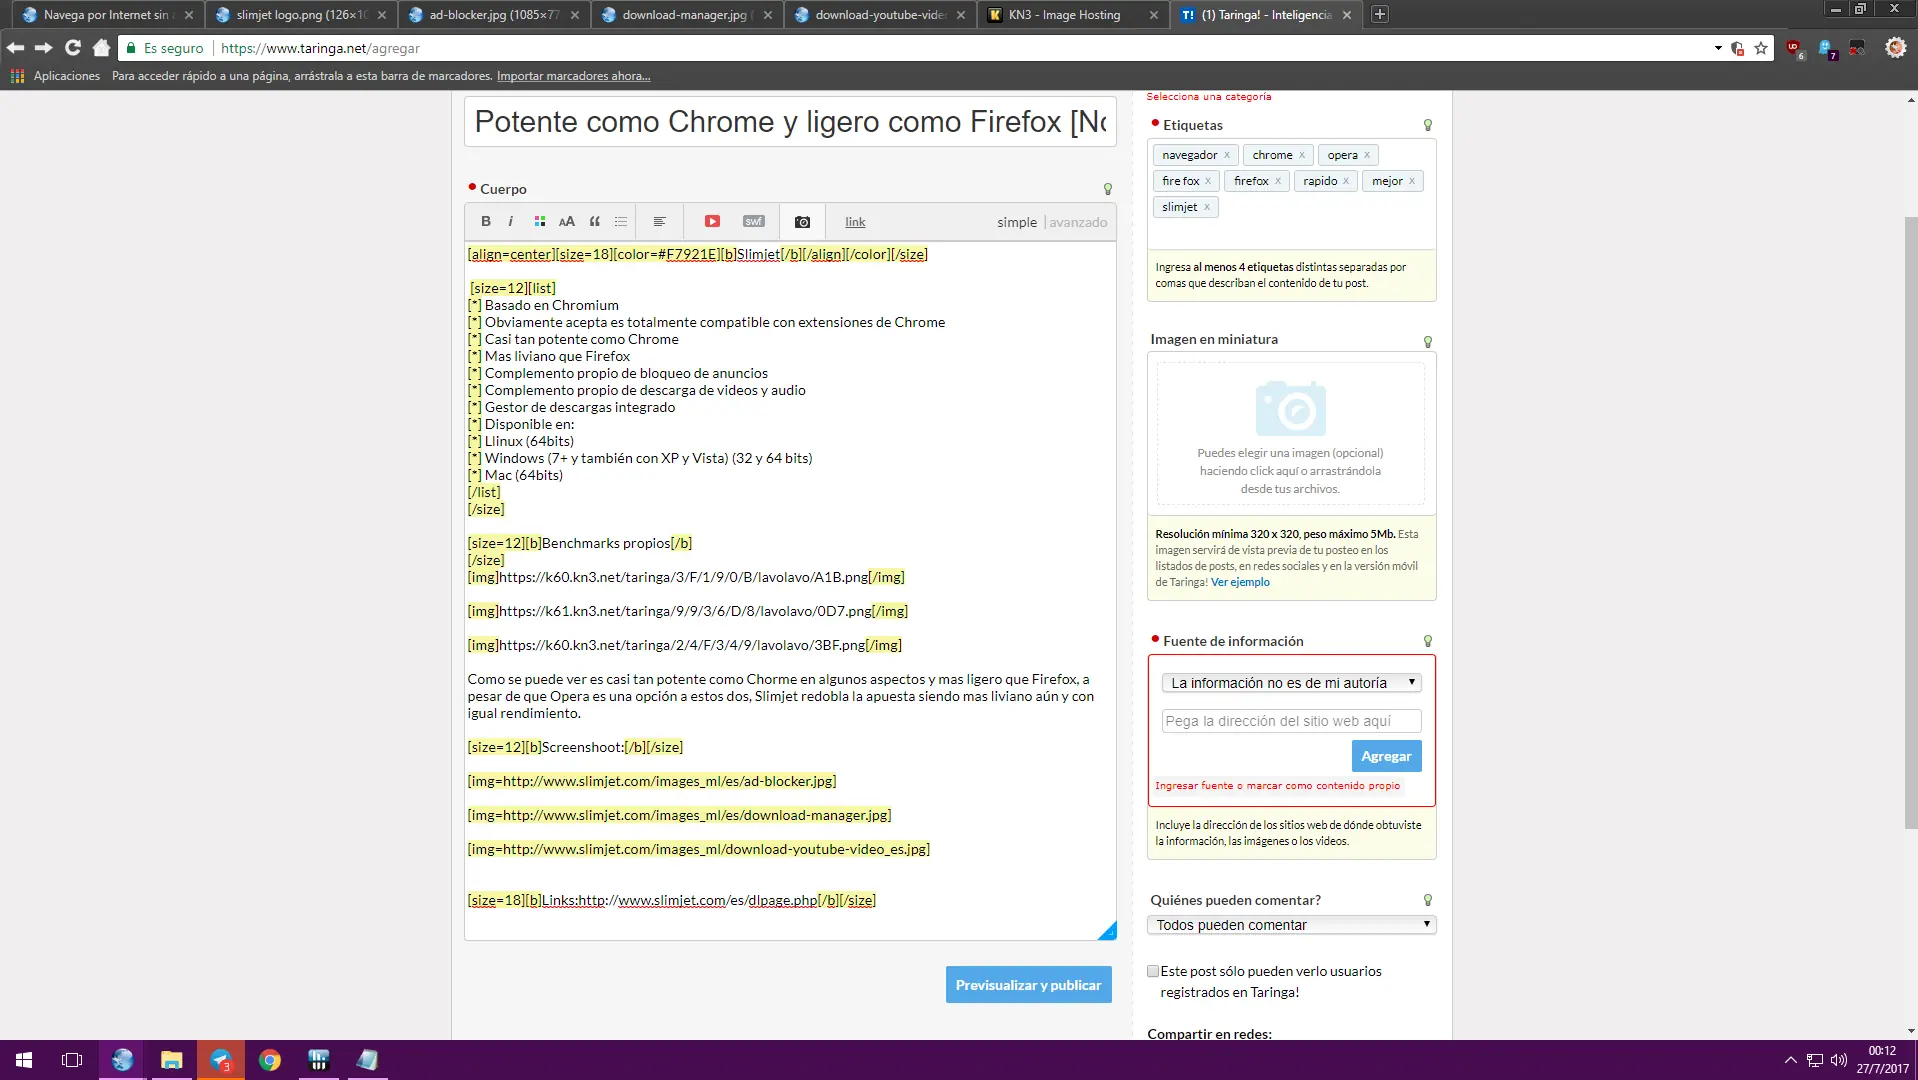This screenshot has height=1080, width=1918.
Task: Remove the 'navegador' tag
Action: (1227, 155)
